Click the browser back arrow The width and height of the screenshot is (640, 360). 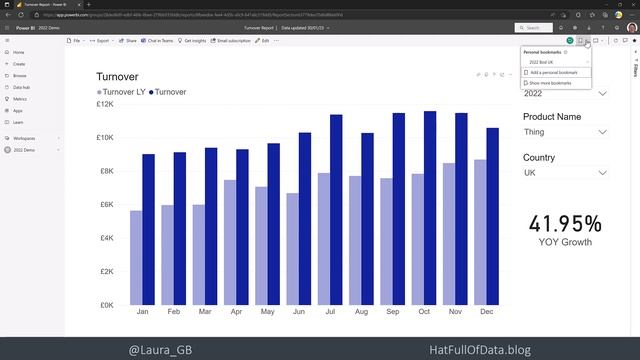8,15
